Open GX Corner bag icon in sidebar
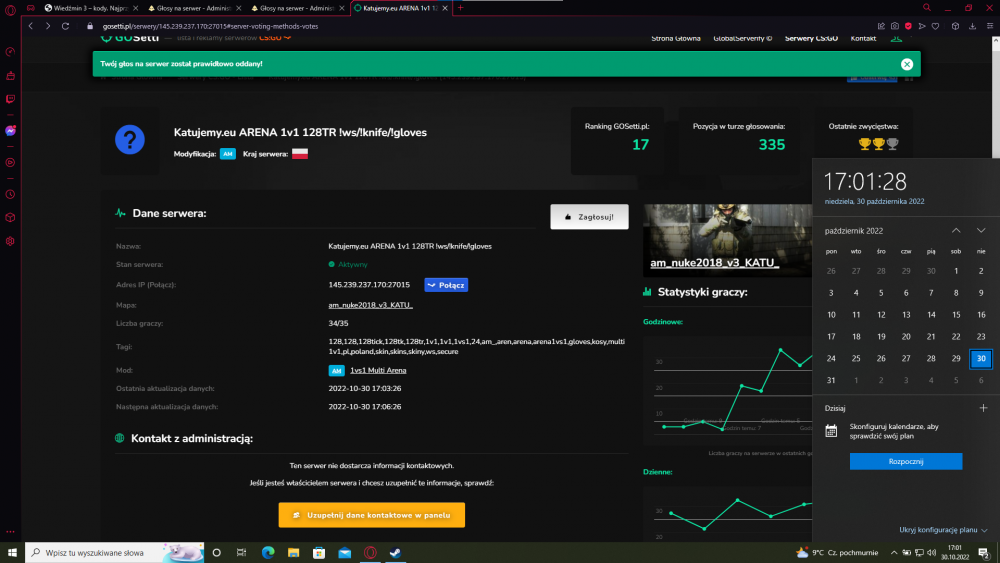This screenshot has height=563, width=1000. pos(10,76)
